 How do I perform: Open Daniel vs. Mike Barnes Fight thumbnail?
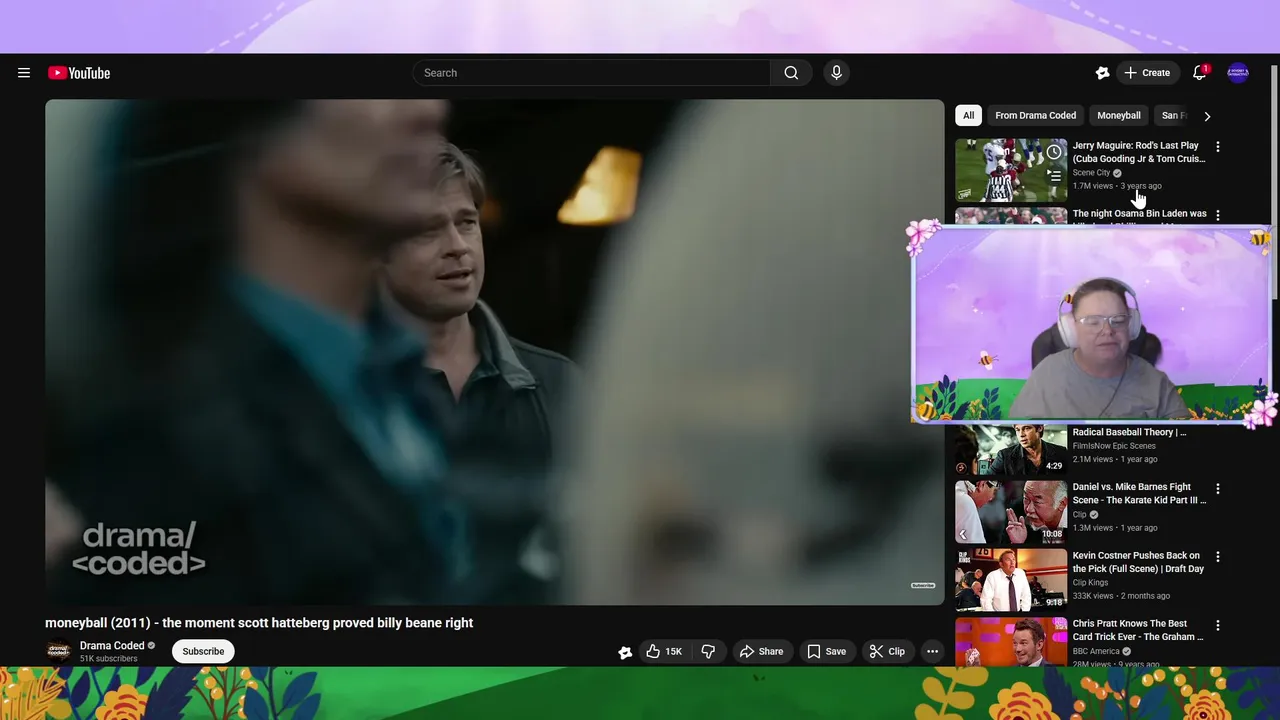tap(1010, 512)
